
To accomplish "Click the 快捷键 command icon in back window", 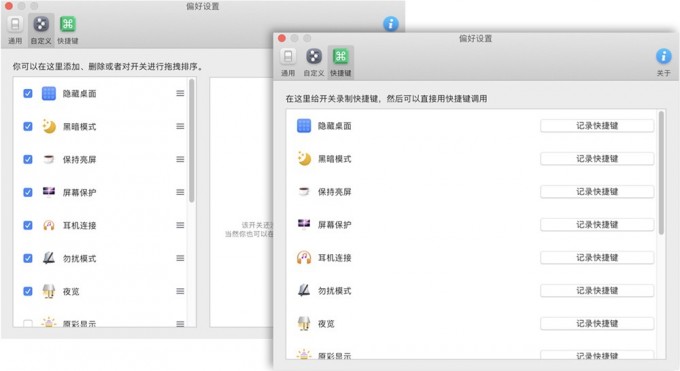I will pyautogui.click(x=68, y=24).
